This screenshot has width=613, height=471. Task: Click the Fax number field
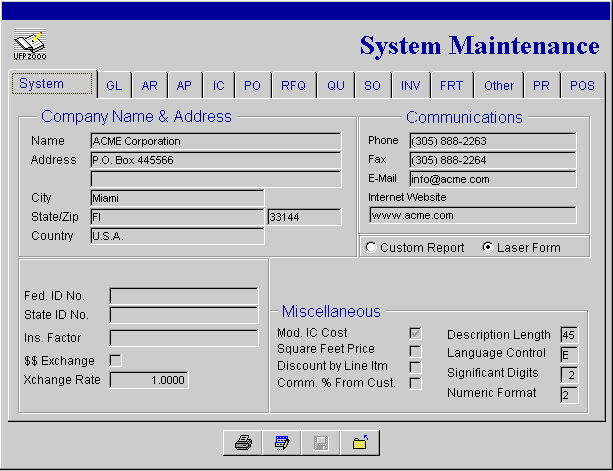493,160
